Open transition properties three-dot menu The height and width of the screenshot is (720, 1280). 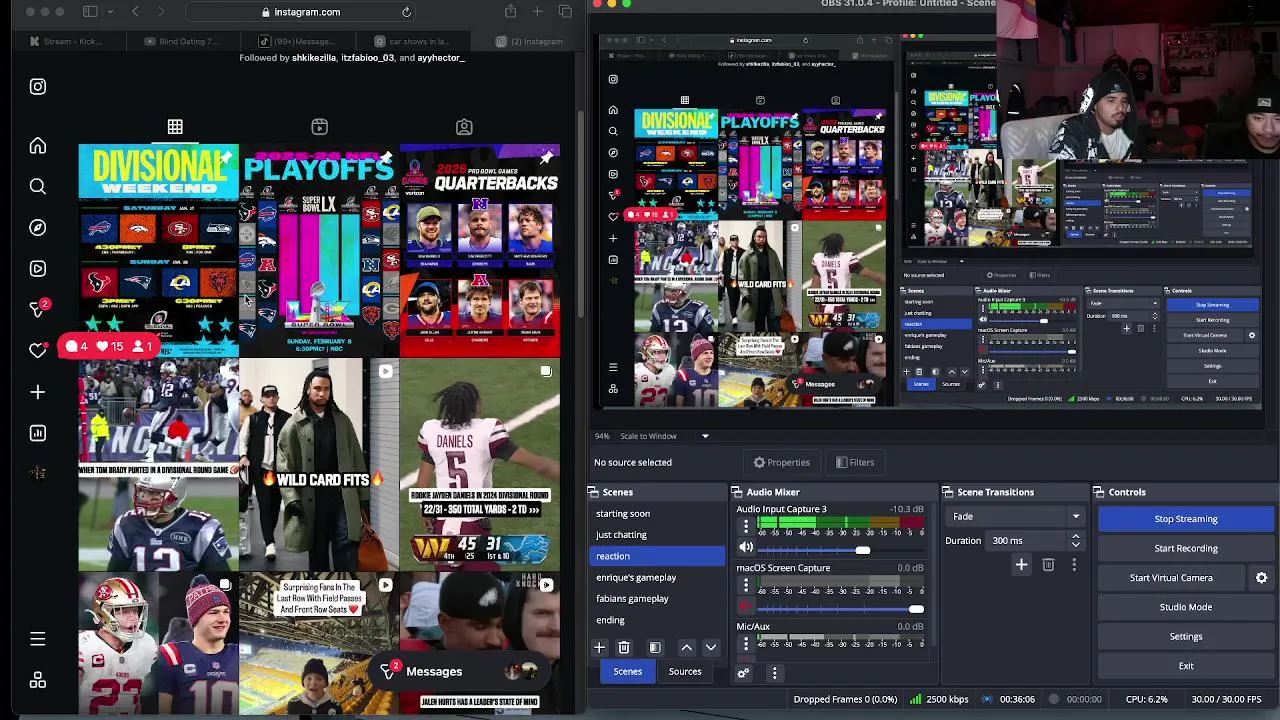pyautogui.click(x=1074, y=565)
